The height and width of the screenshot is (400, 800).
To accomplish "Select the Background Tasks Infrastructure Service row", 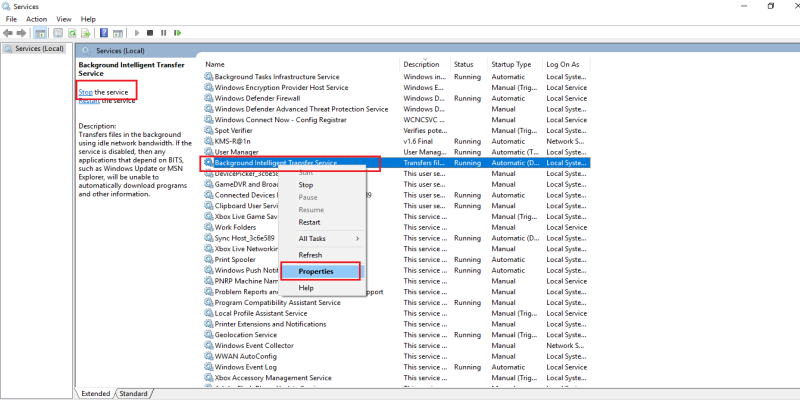I will click(396, 77).
